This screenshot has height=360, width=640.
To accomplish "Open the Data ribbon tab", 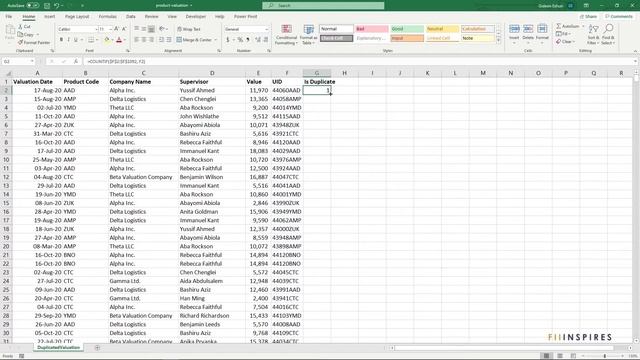I will pos(131,17).
